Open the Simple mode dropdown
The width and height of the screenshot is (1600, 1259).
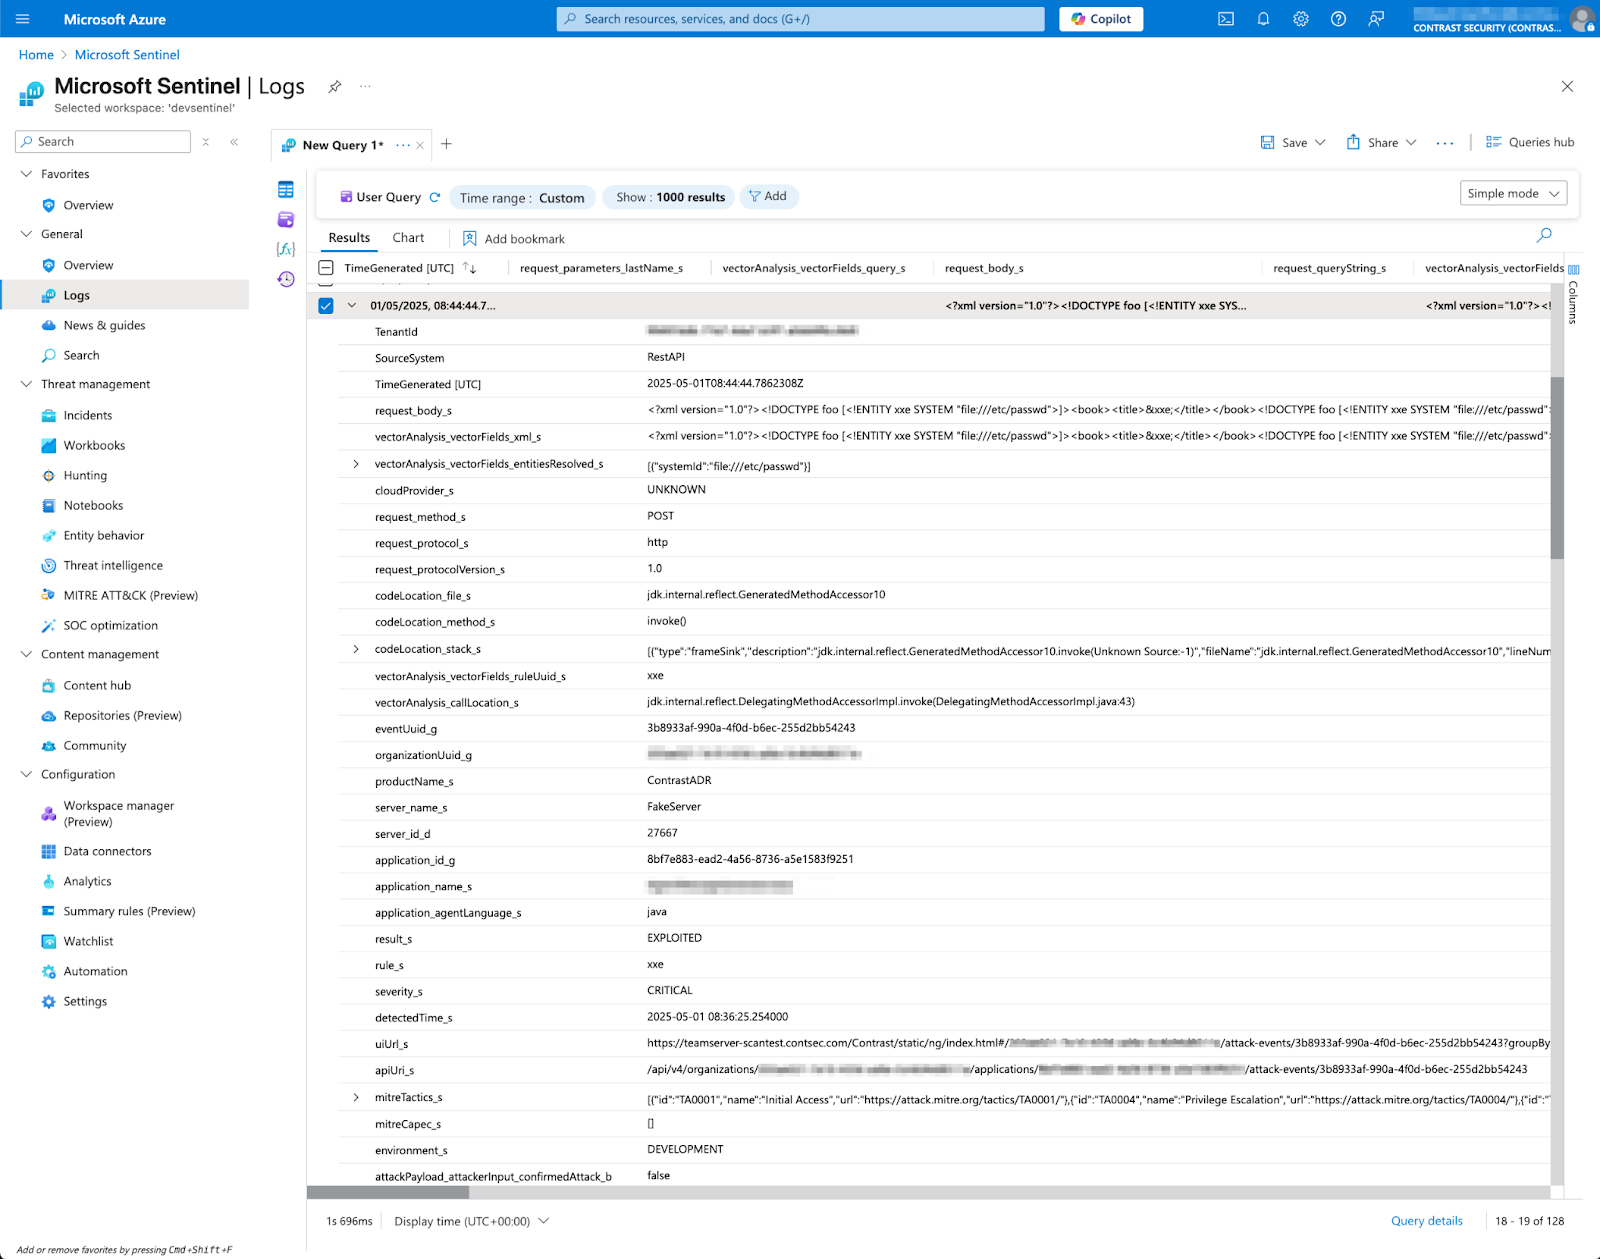pyautogui.click(x=1512, y=194)
